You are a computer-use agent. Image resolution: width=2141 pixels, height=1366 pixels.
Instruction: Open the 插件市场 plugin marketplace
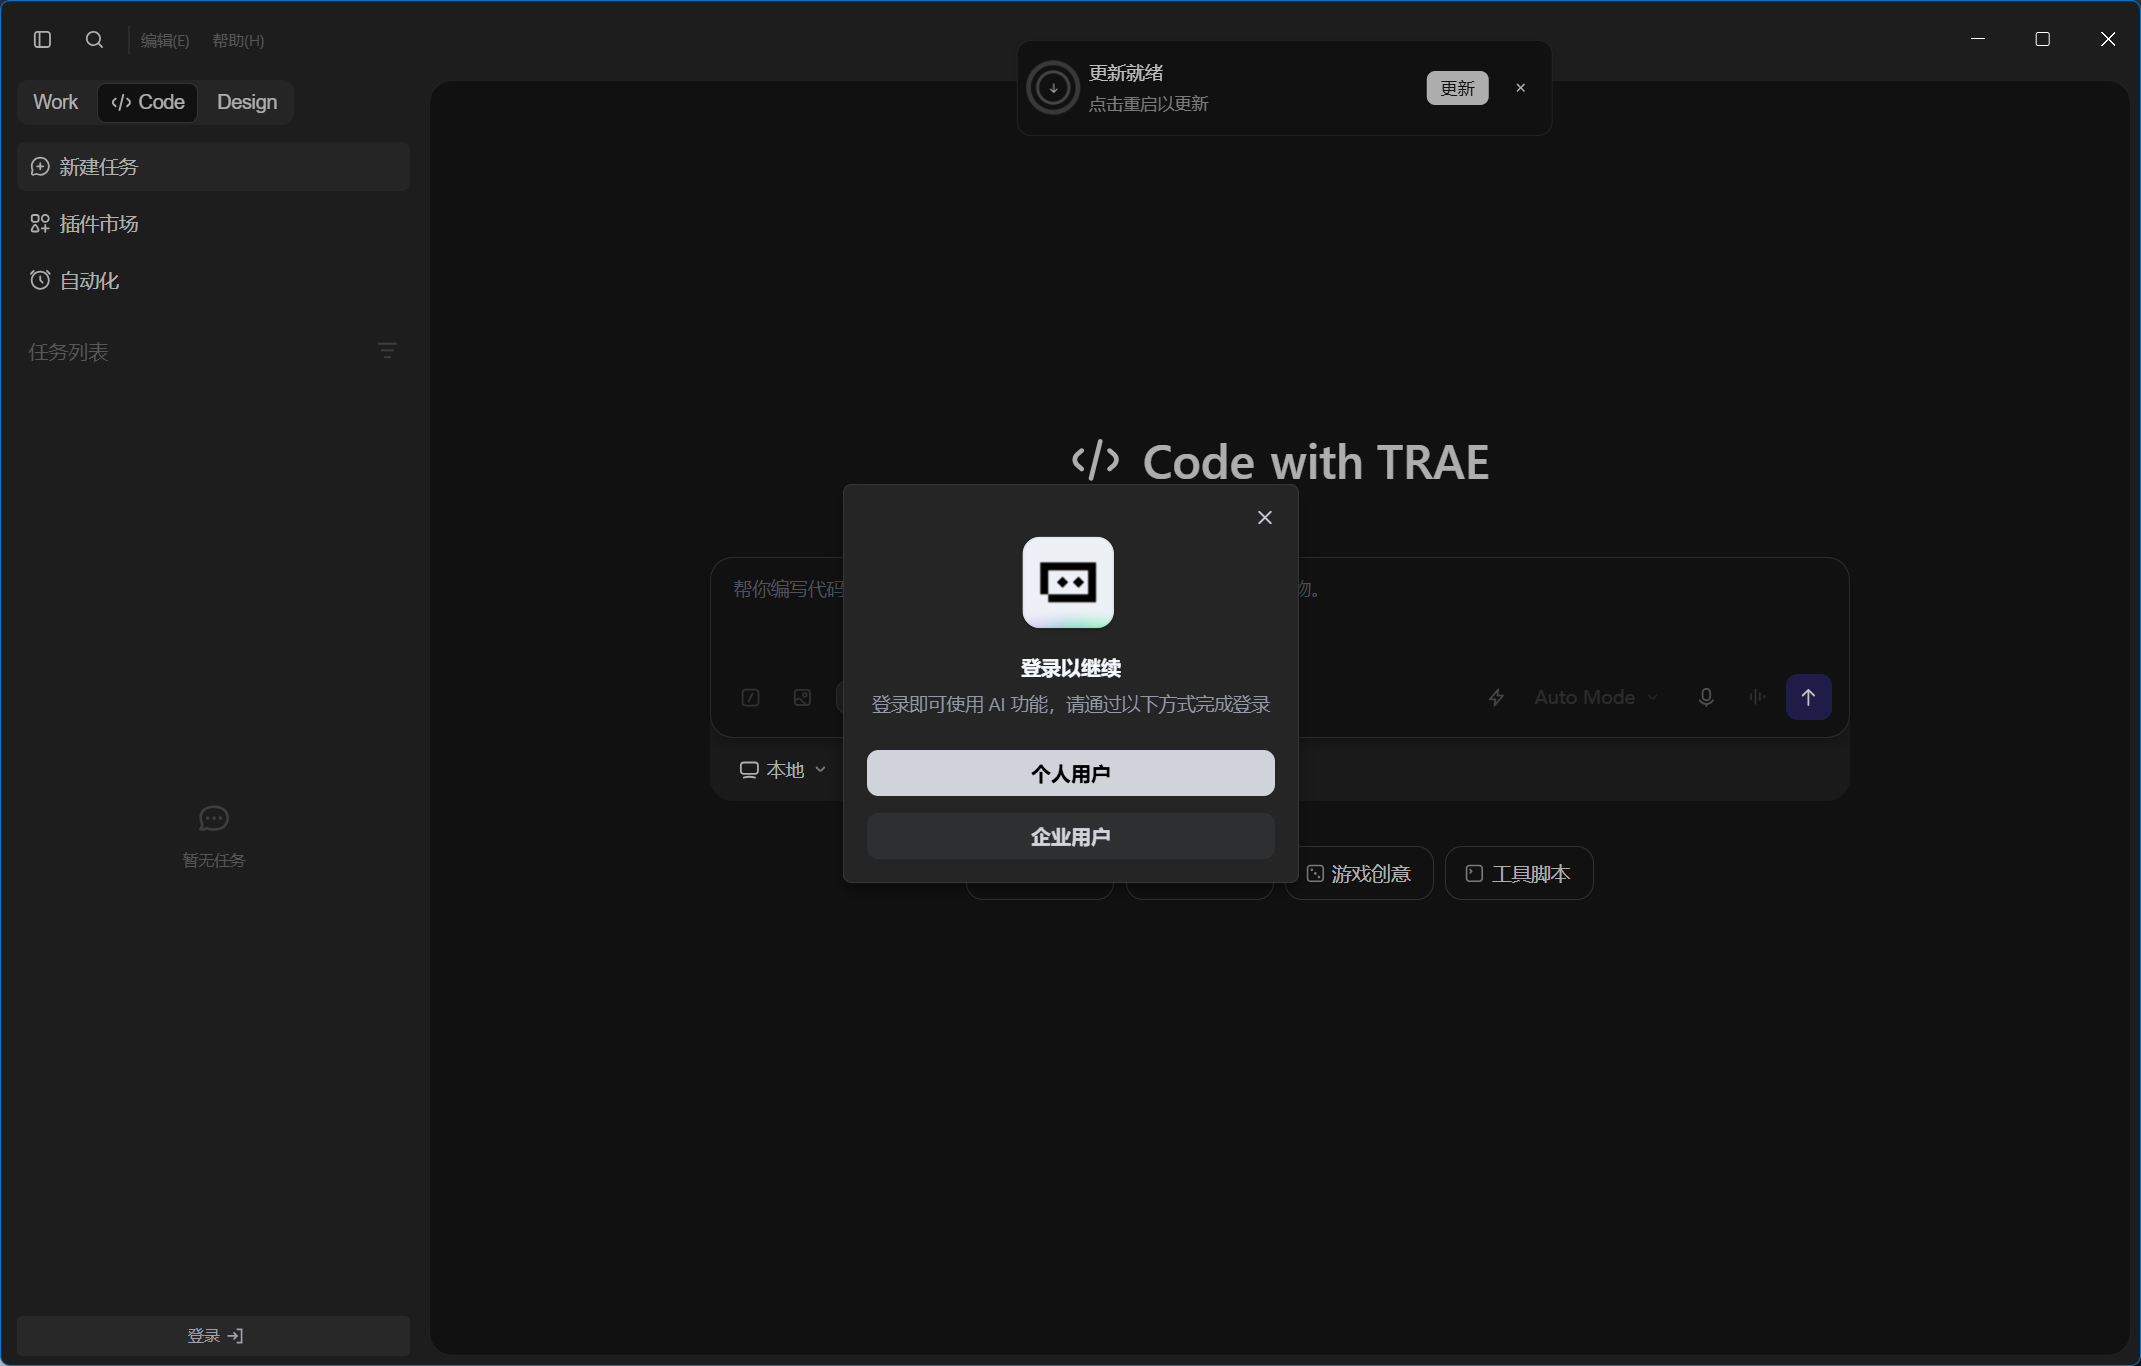(x=214, y=223)
